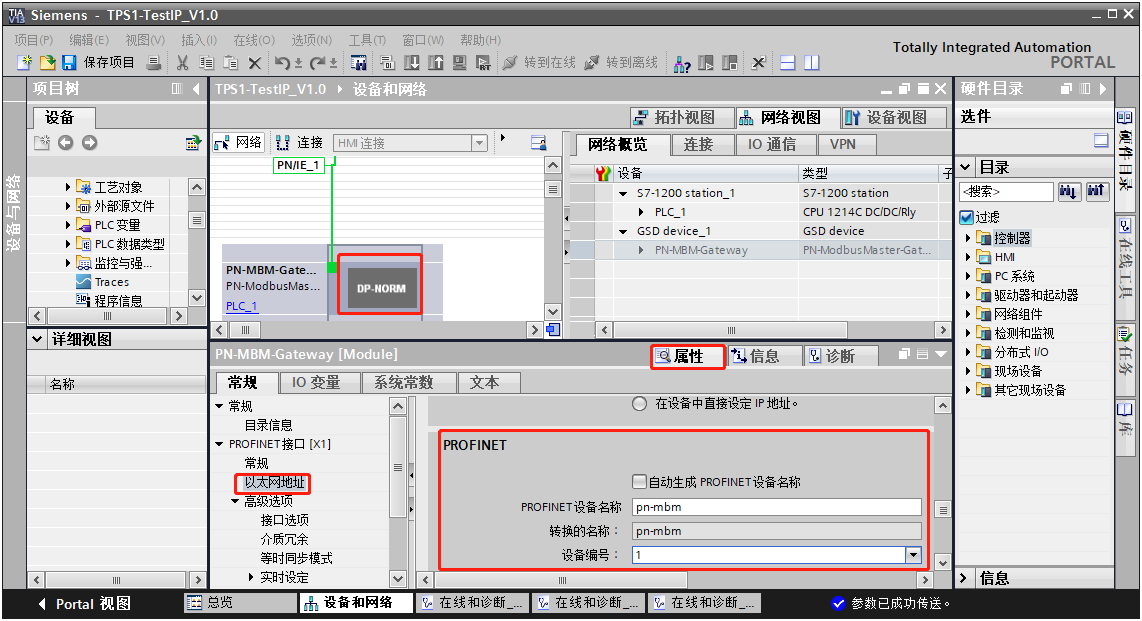Collapse S7-1200 station_1 row
Screen dimensions: 1142x621
623,194
